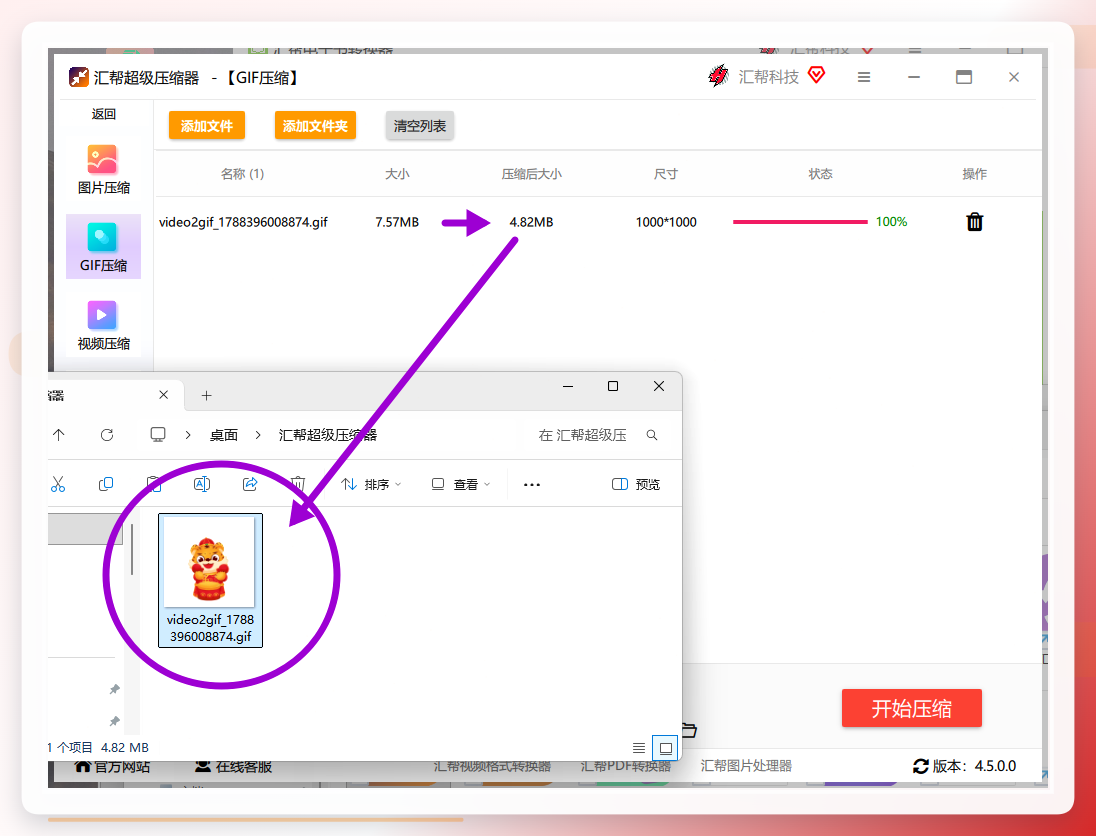Click the 汇帮超级压缩器 app icon
The image size is (1096, 836).
pyautogui.click(x=79, y=77)
